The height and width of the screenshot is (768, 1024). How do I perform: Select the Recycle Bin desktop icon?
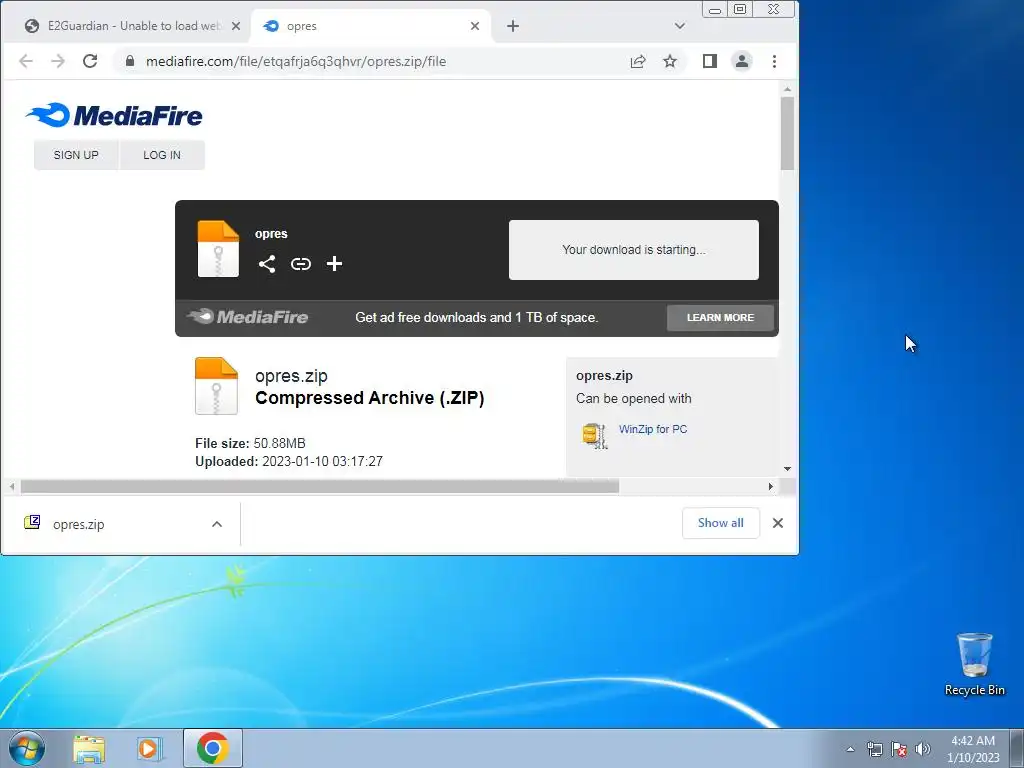tap(975, 665)
